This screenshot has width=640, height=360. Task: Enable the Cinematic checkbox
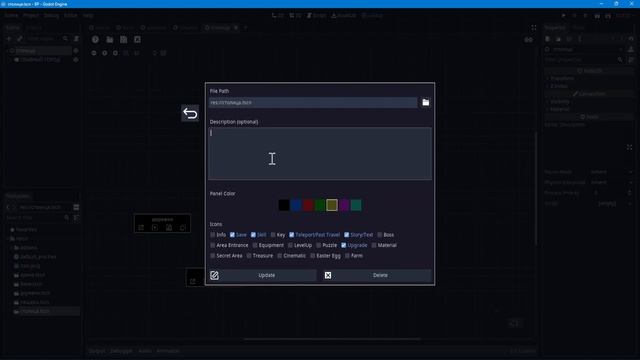[280, 256]
